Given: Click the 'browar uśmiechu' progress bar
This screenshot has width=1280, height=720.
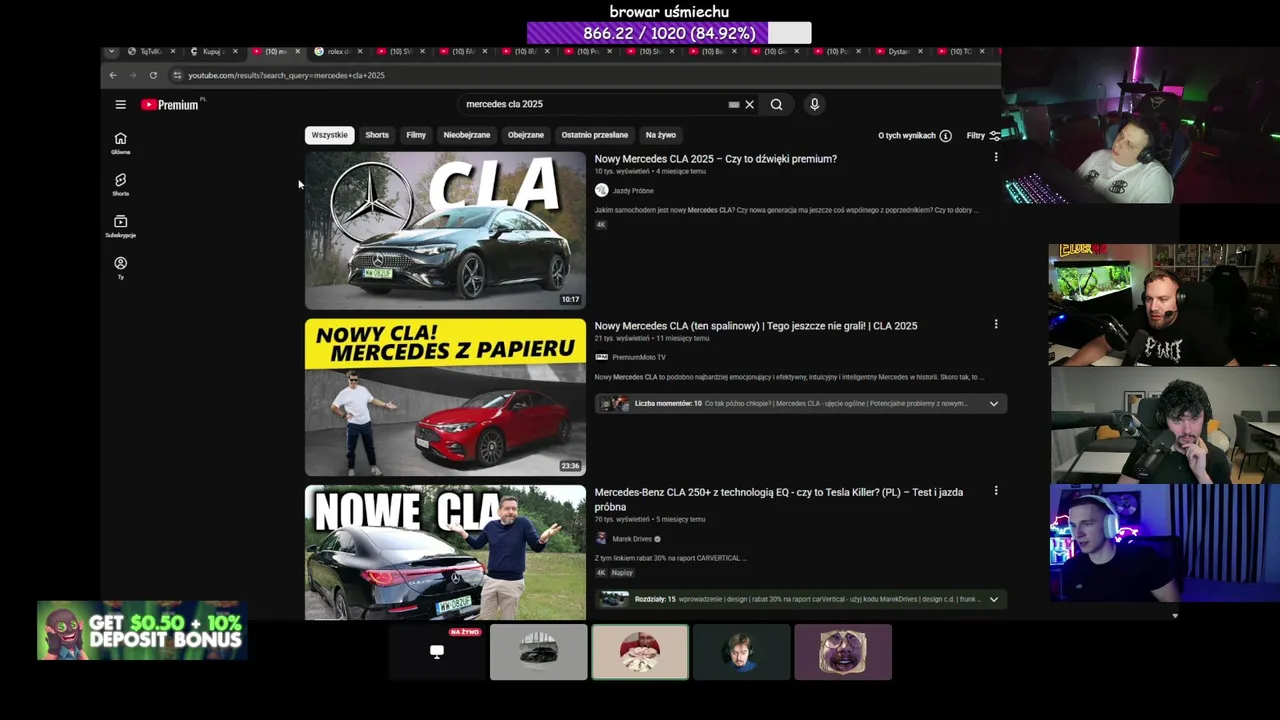Looking at the screenshot, I should click(x=669, y=33).
